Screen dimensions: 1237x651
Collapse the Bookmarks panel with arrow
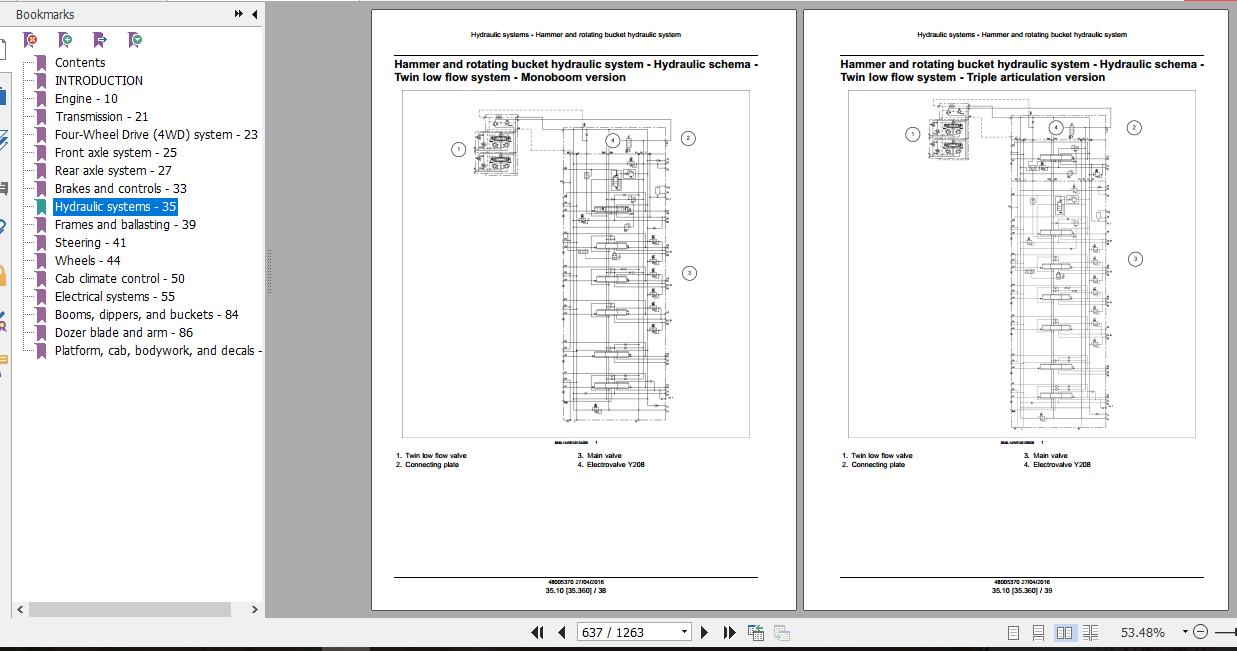pos(253,14)
